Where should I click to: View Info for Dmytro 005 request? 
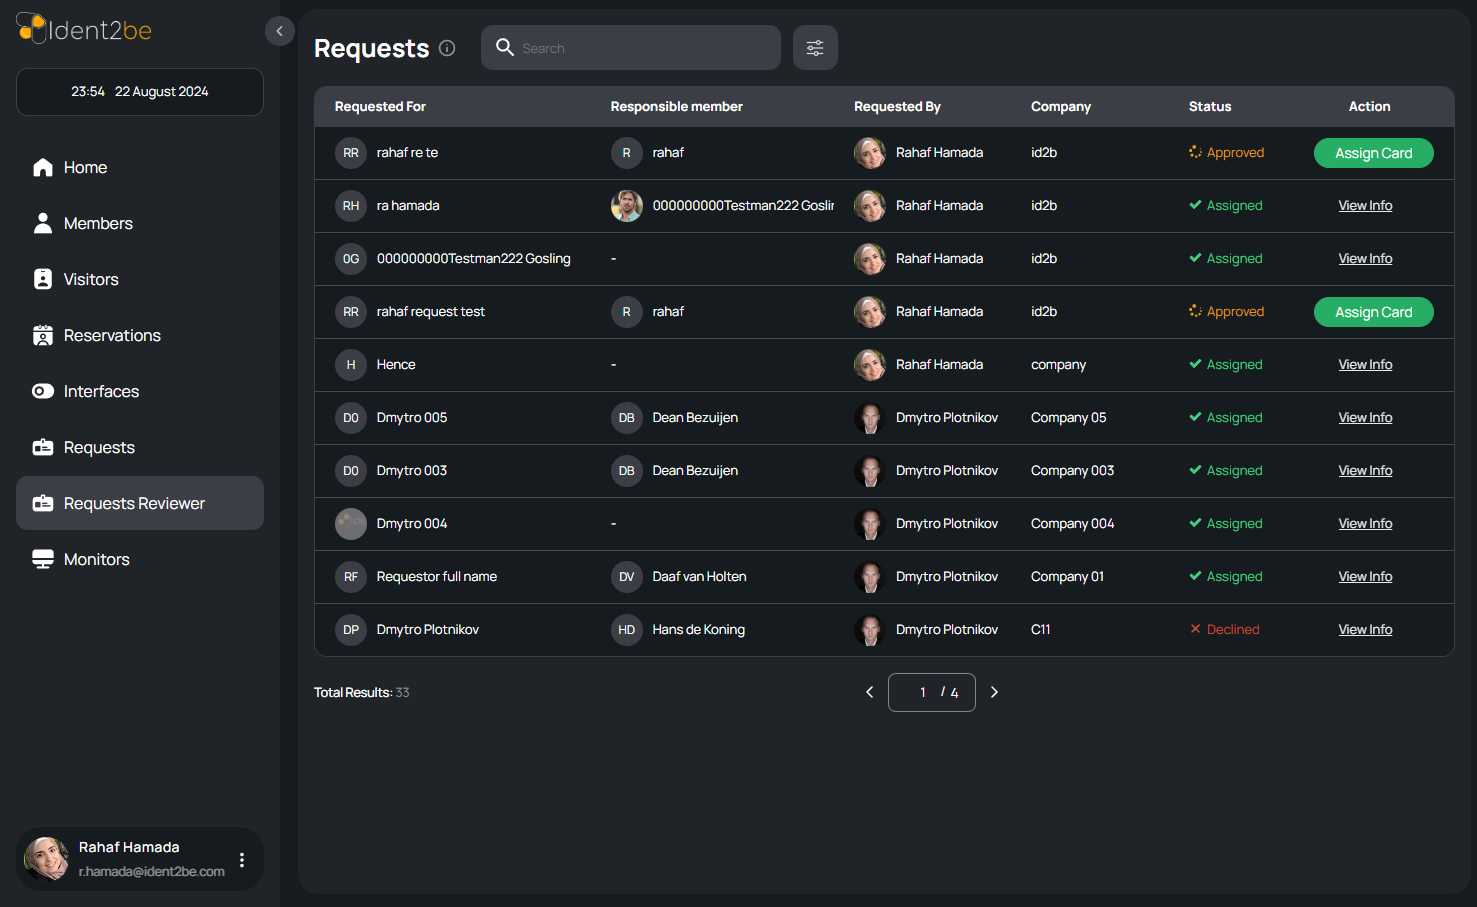pyautogui.click(x=1365, y=417)
